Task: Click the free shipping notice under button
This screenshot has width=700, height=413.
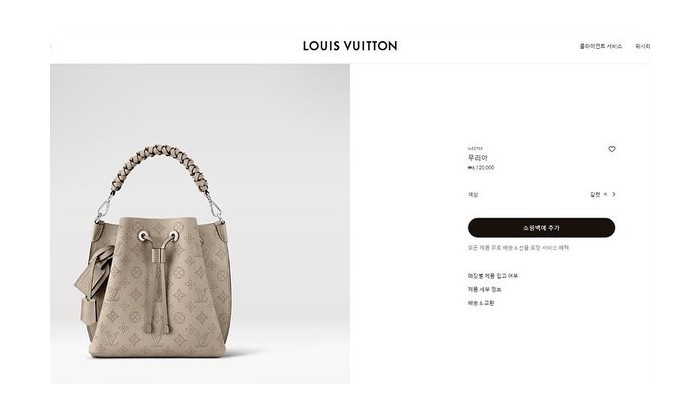Action: (x=518, y=248)
